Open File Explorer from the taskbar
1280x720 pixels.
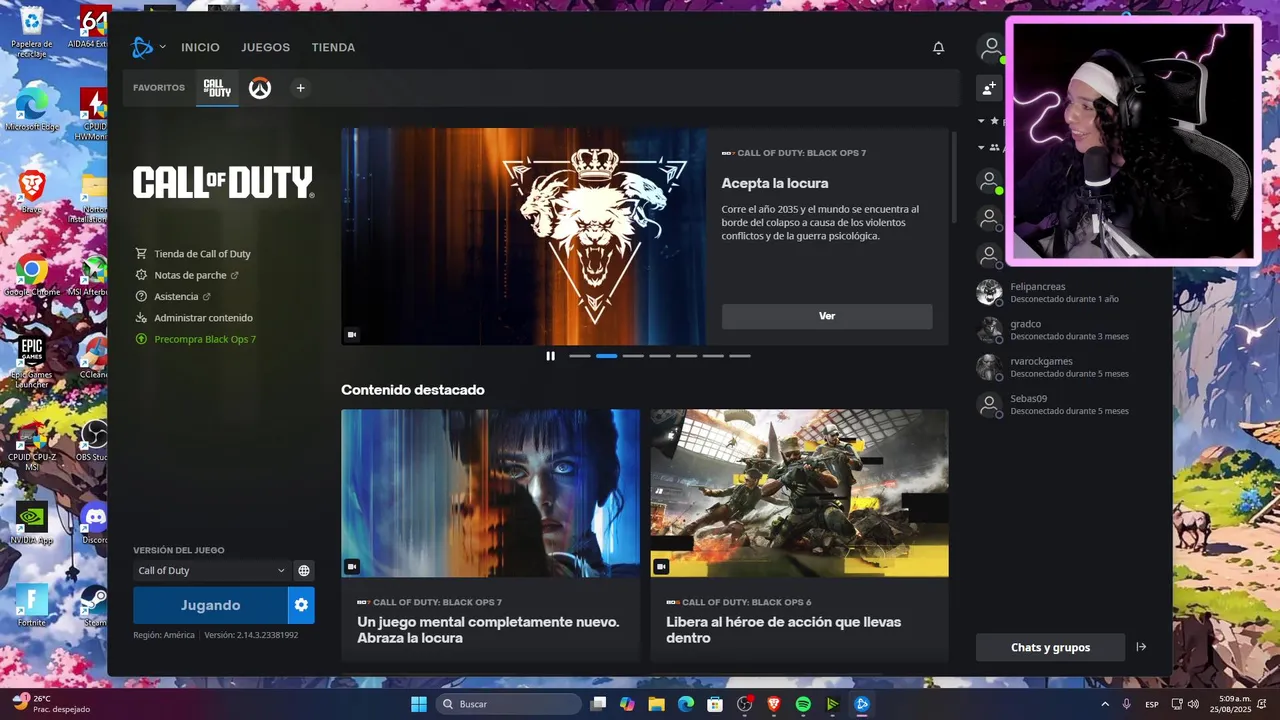pos(657,704)
